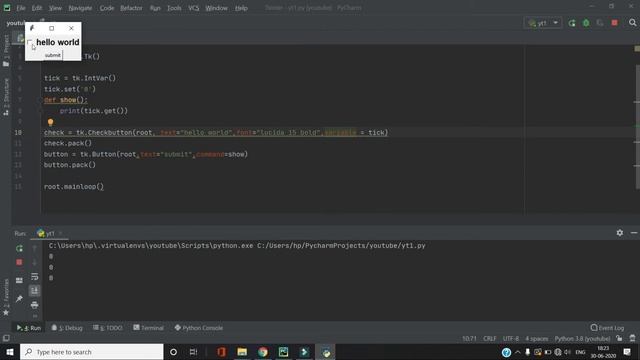Open the Refactor menu

pyautogui.click(x=131, y=8)
